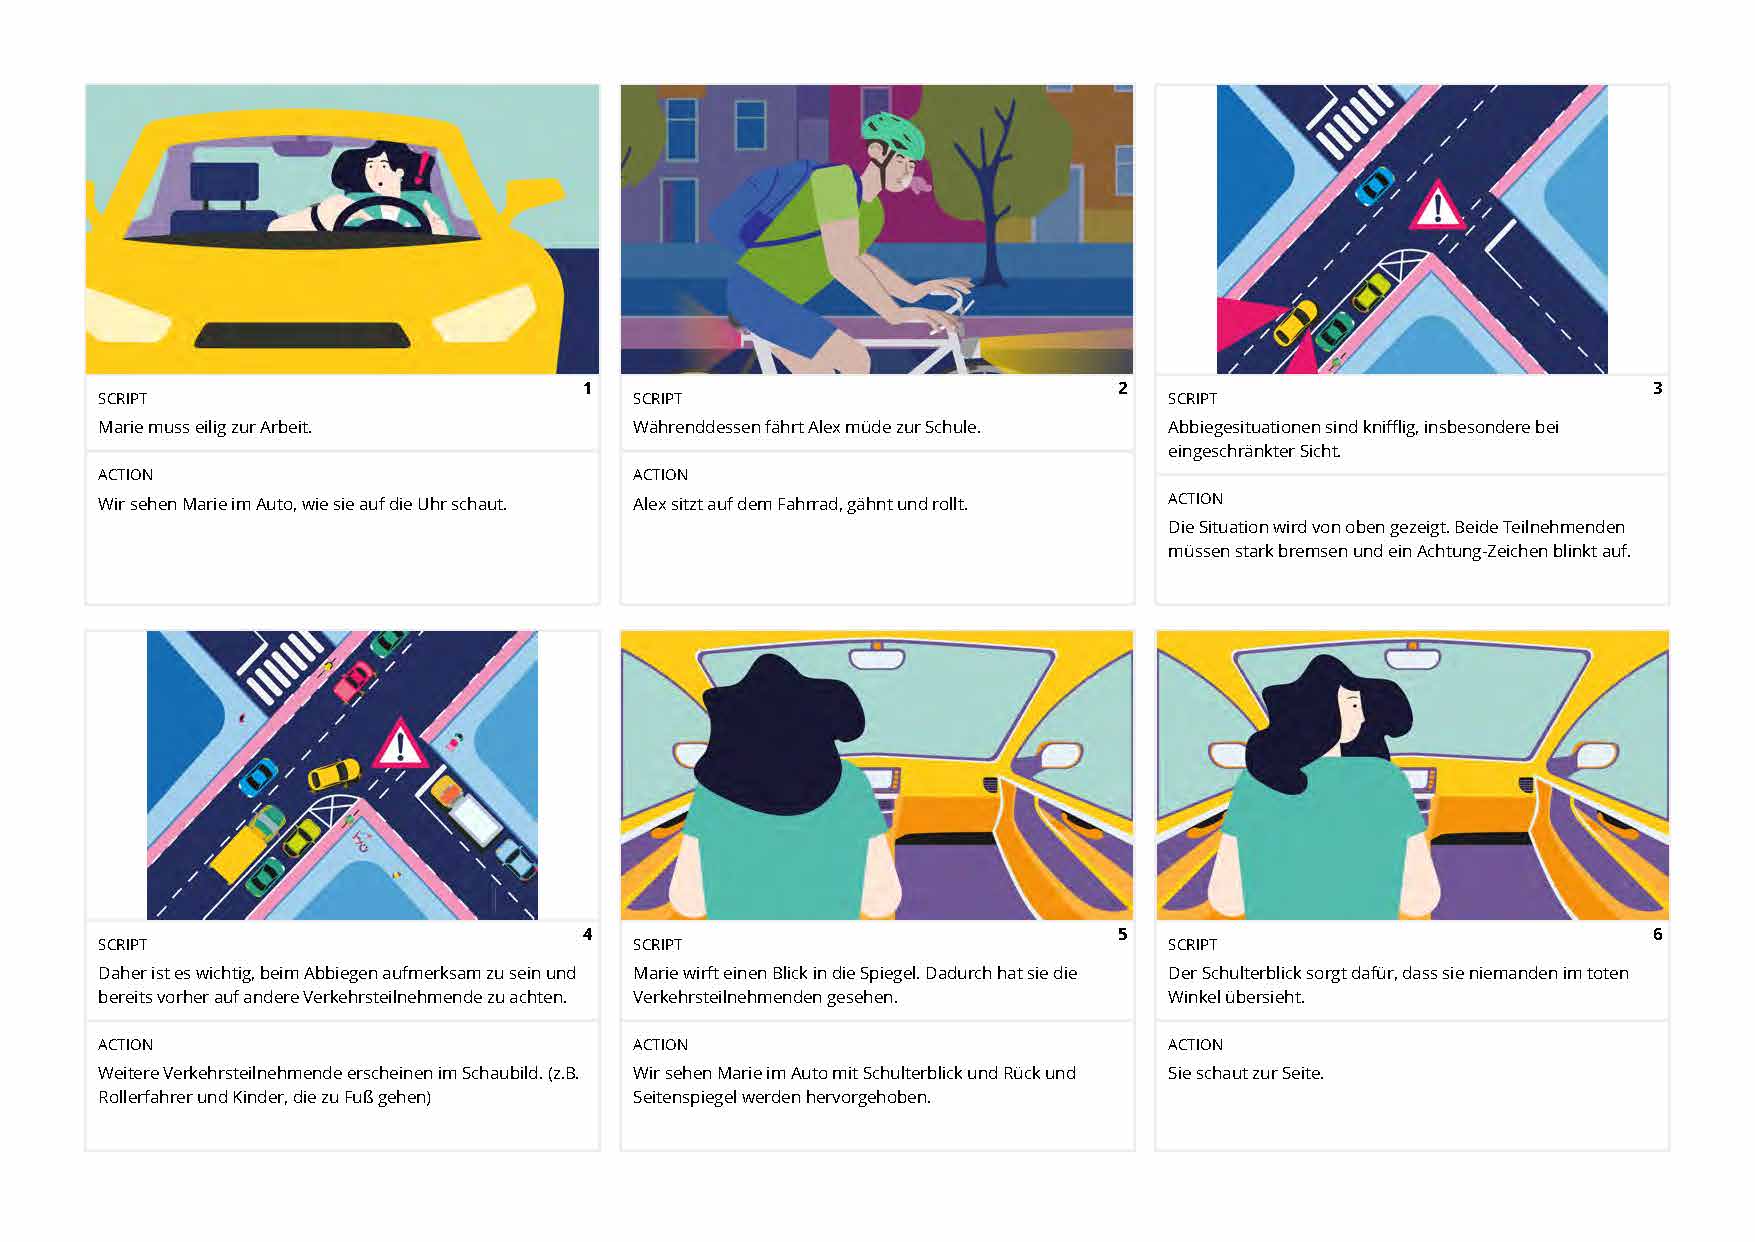Screen dimensions: 1755x1242
Task: Click the green bicycle helmet on Alex
Action: (x=893, y=135)
